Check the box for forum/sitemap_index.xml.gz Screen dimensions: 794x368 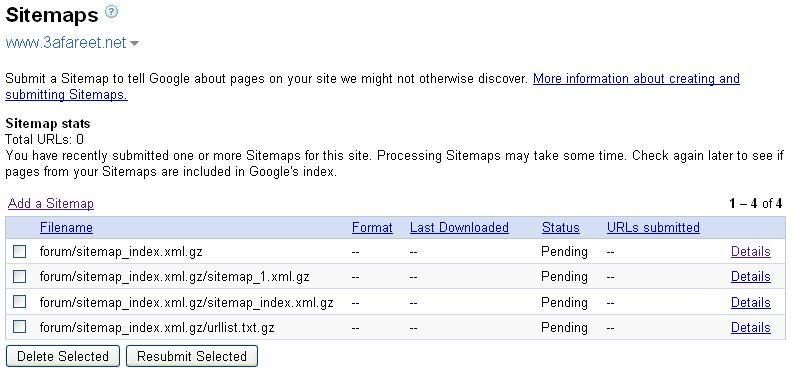(x=19, y=252)
